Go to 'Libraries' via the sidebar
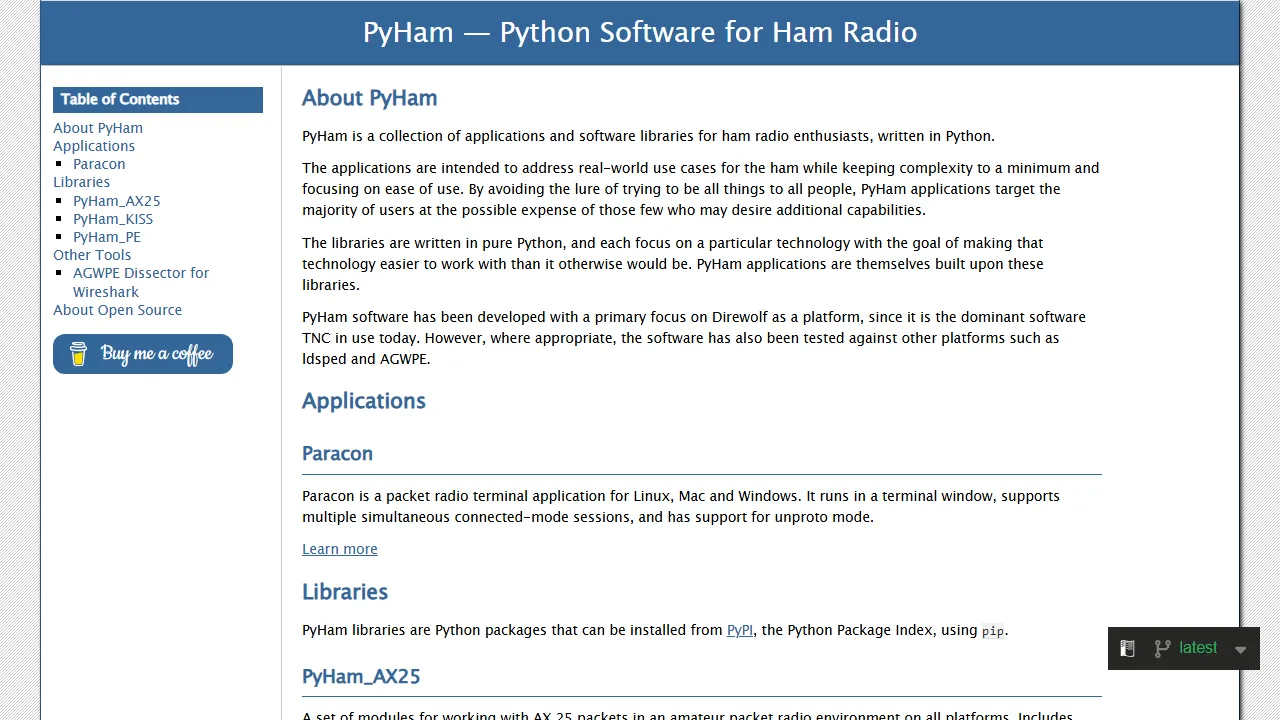 click(81, 182)
